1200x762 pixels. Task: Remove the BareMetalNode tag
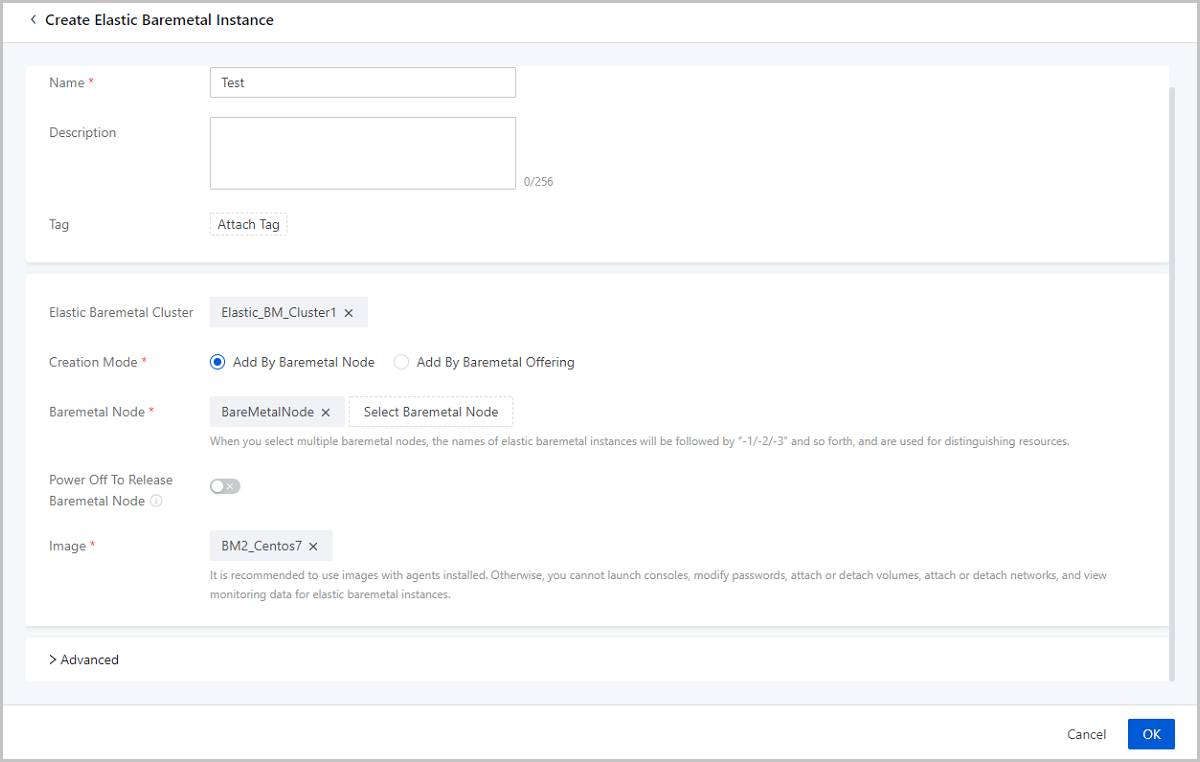326,412
